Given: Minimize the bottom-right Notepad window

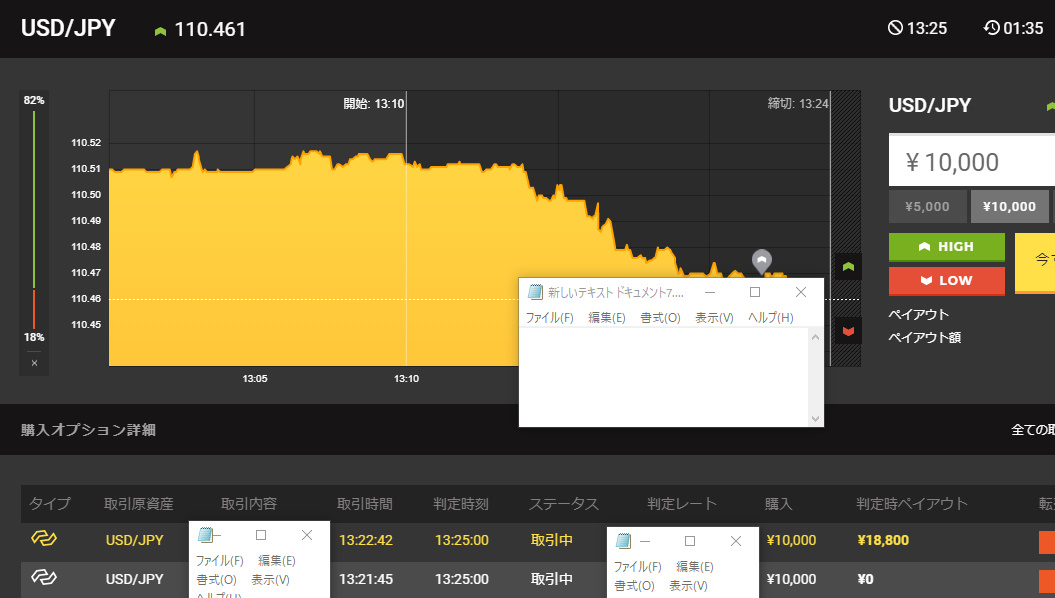Looking at the screenshot, I should [x=645, y=541].
